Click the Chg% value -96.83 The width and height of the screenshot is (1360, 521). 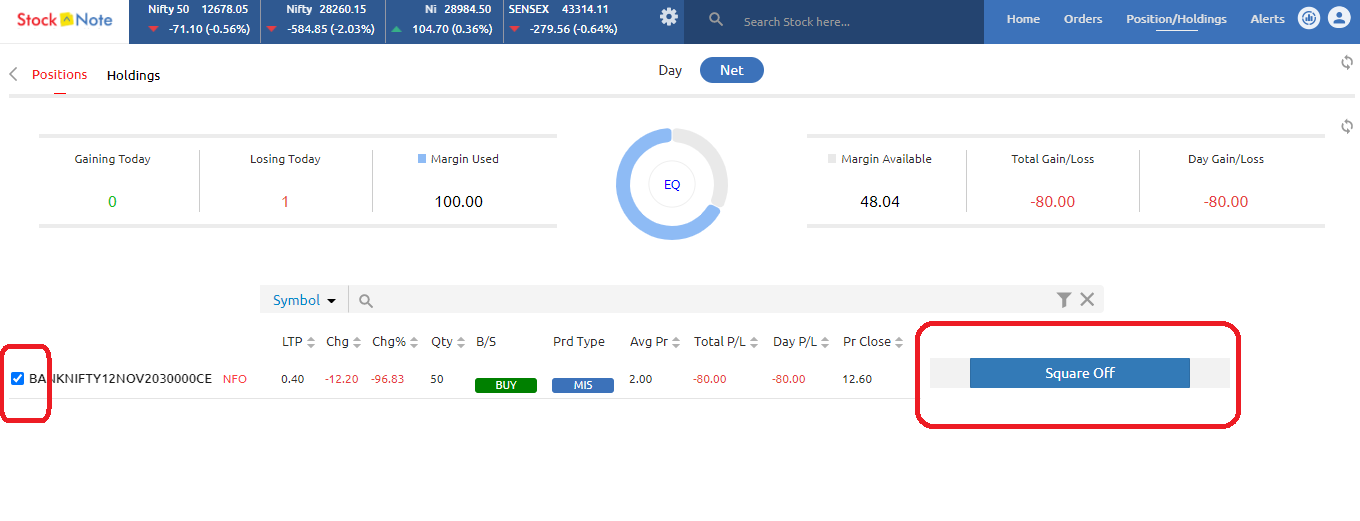[x=388, y=379]
